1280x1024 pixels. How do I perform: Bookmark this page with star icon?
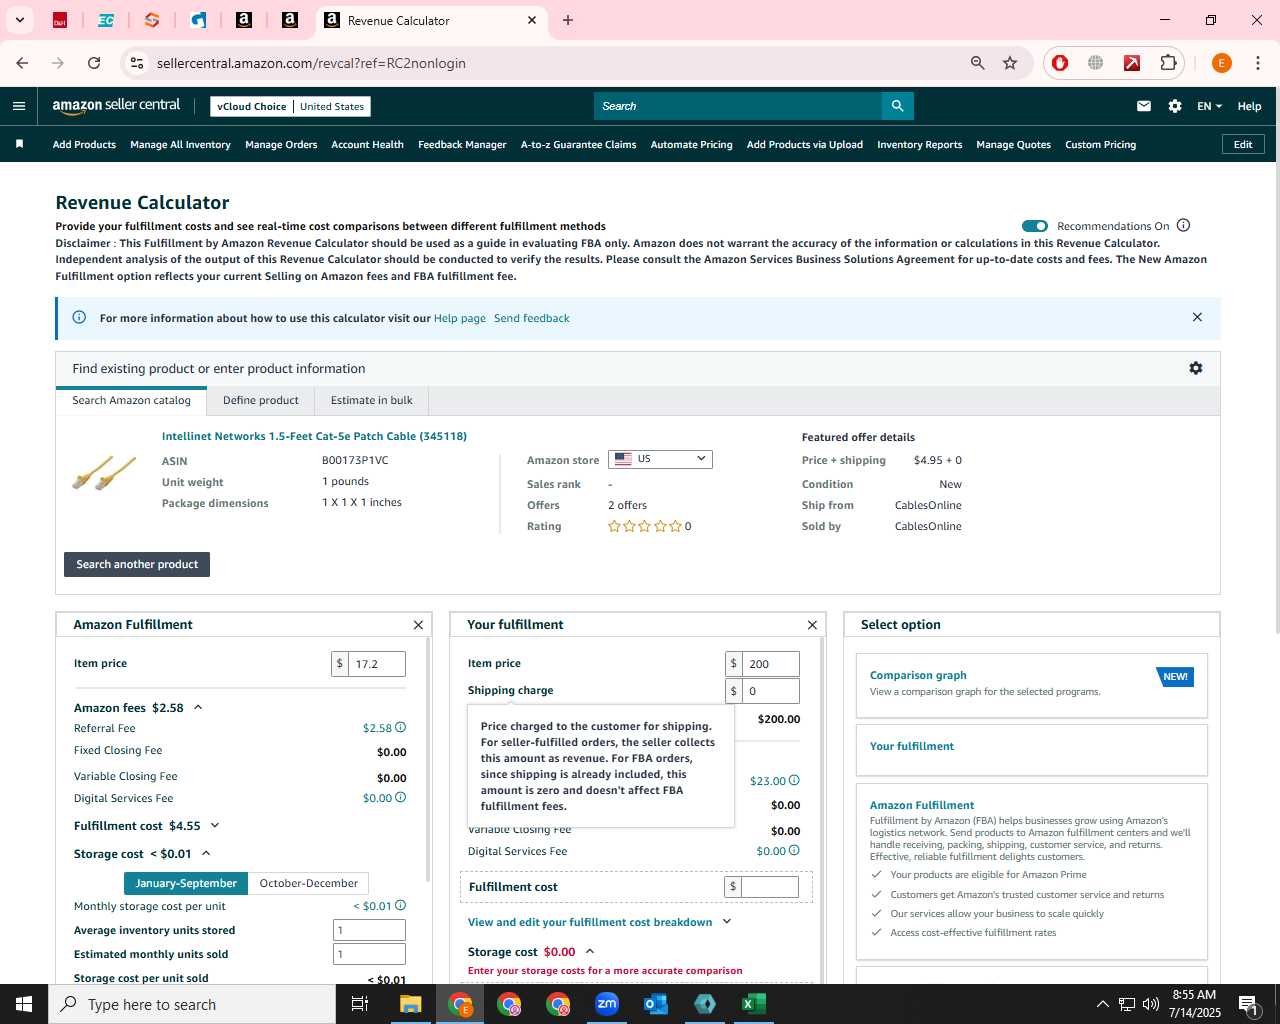pos(1010,63)
